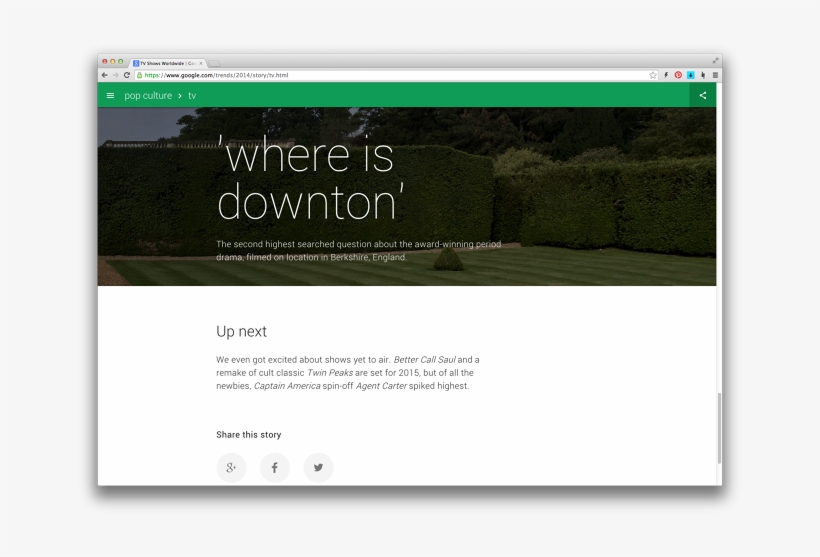Reload the page with the refresh icon
The width and height of the screenshot is (820, 557).
click(x=127, y=75)
